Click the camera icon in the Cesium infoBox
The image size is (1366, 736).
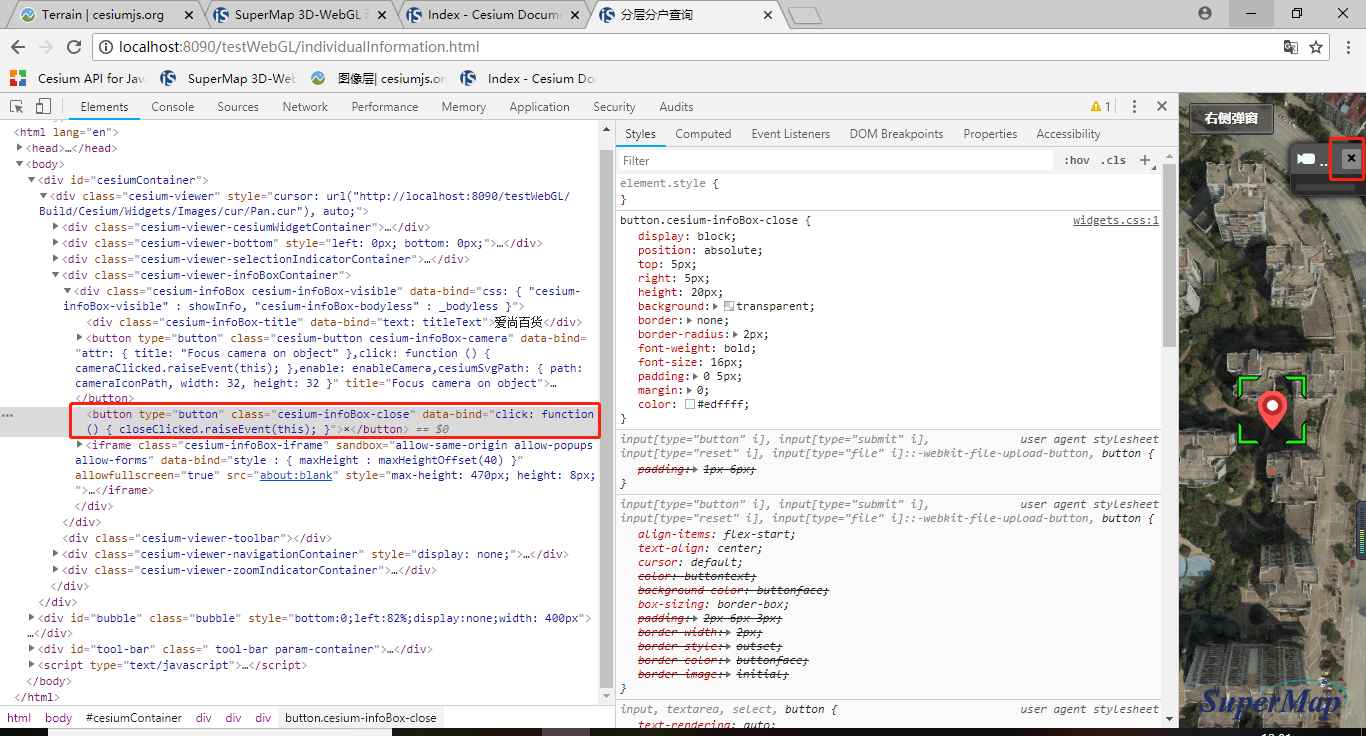click(x=1307, y=160)
